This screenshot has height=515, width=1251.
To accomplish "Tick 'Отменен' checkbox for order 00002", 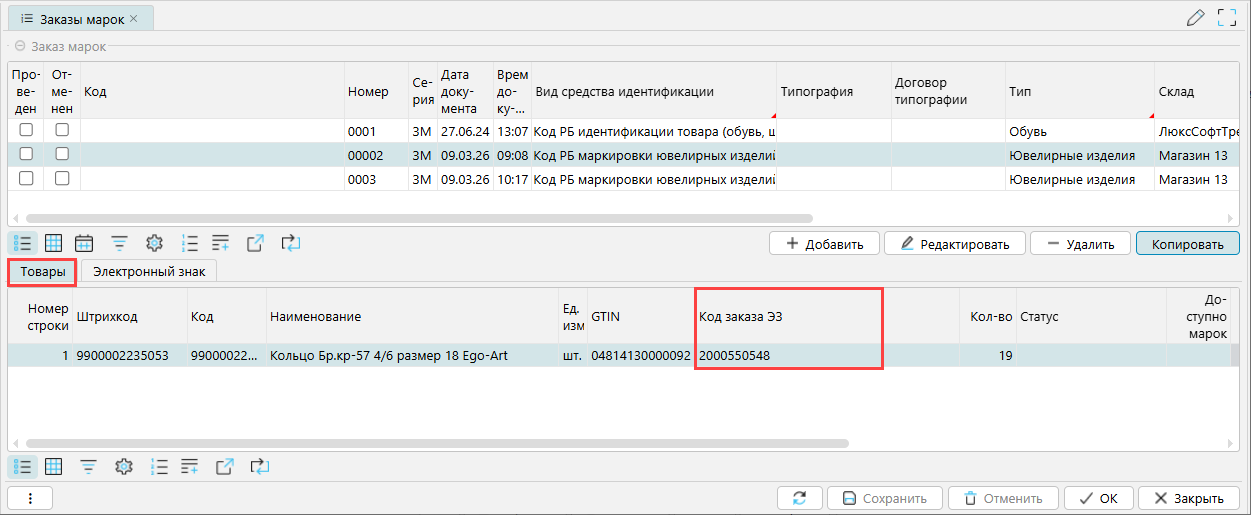I will click(62, 154).
